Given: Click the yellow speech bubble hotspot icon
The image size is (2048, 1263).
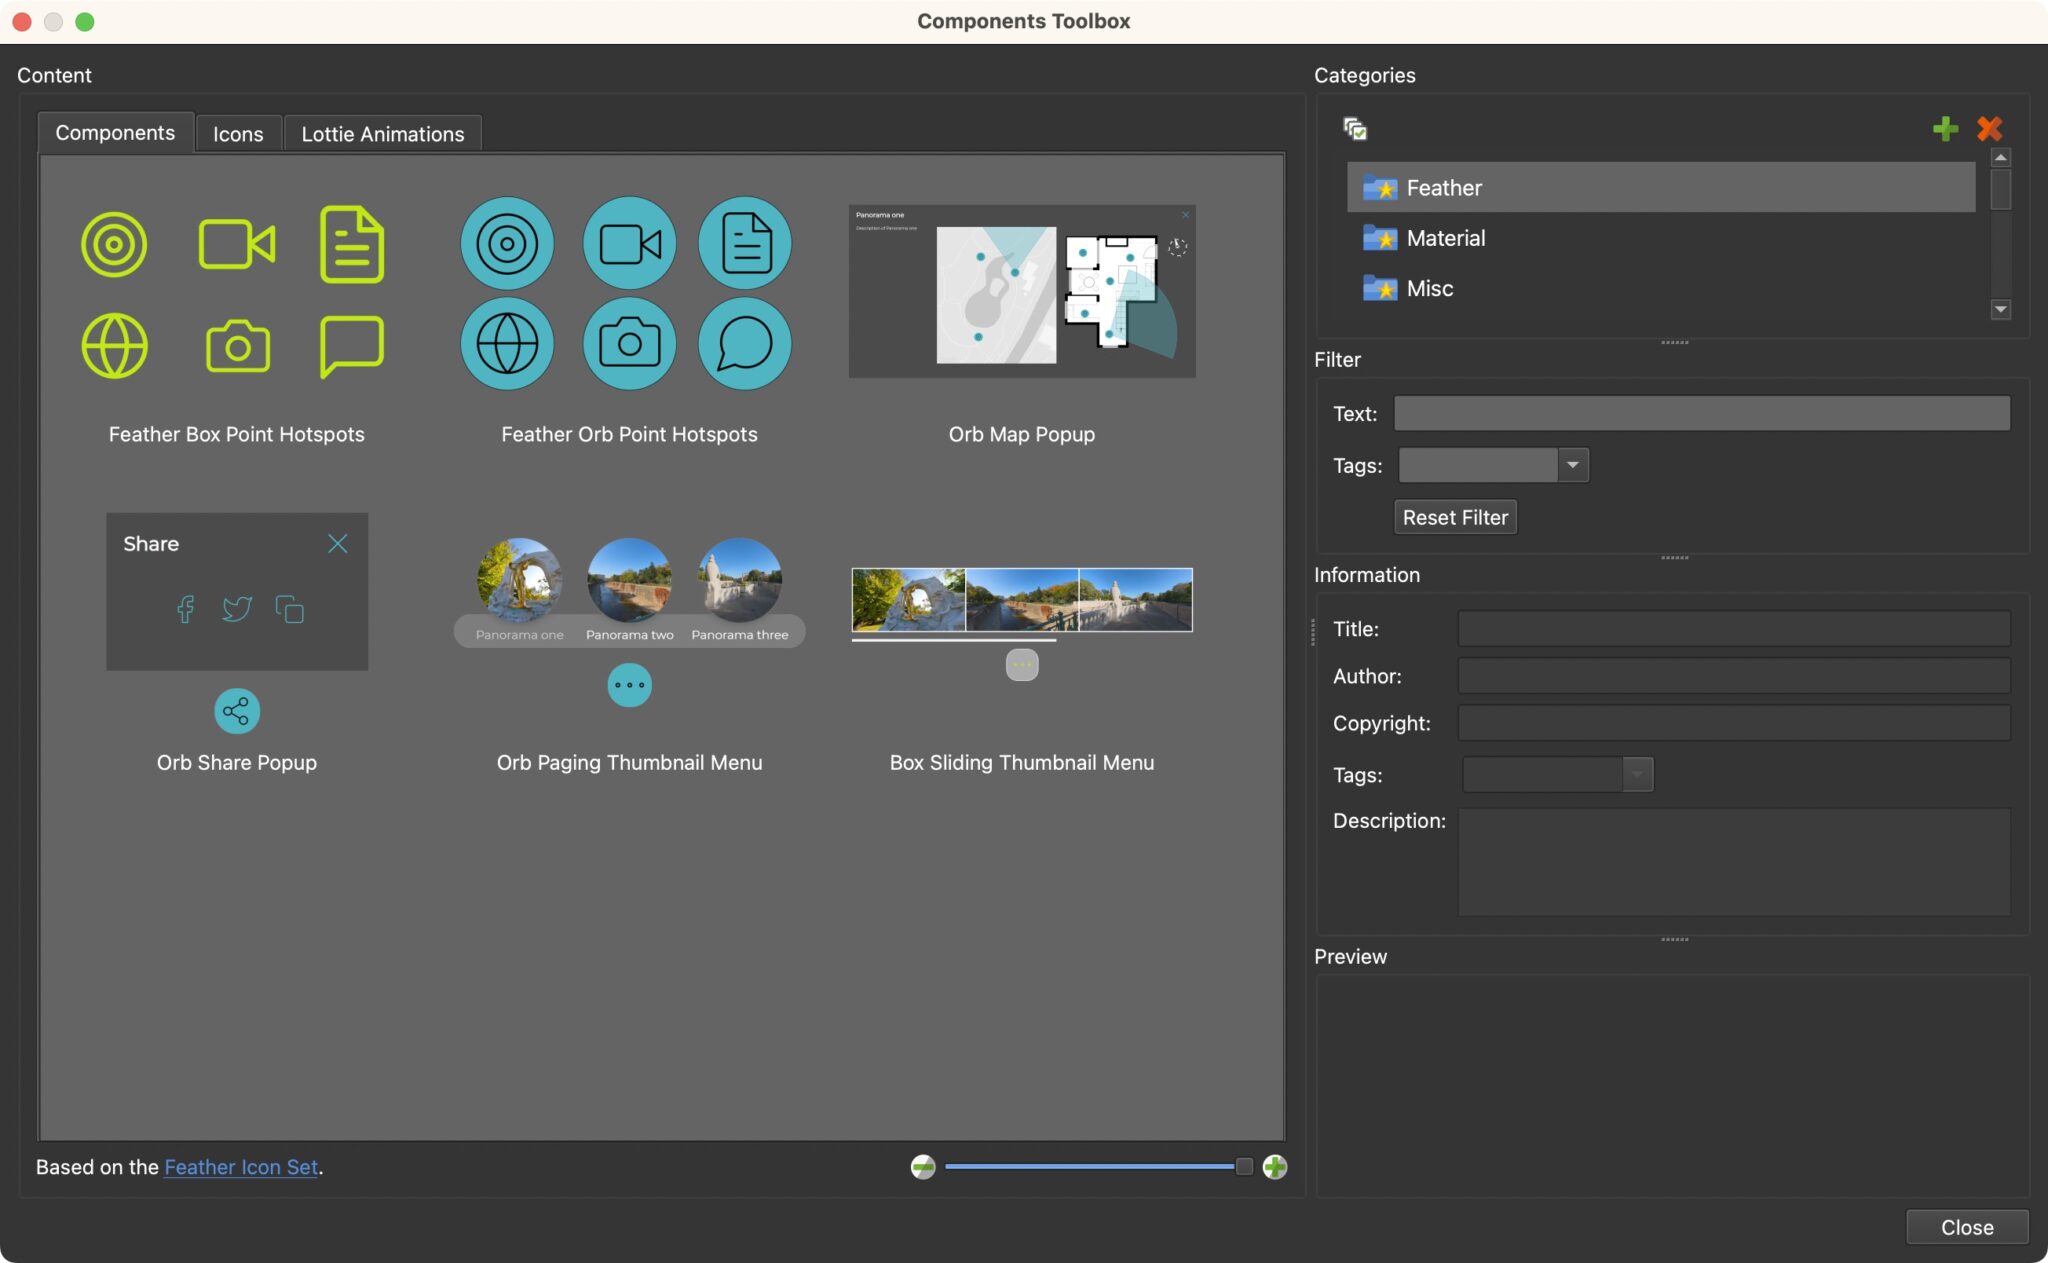Looking at the screenshot, I should tap(352, 346).
